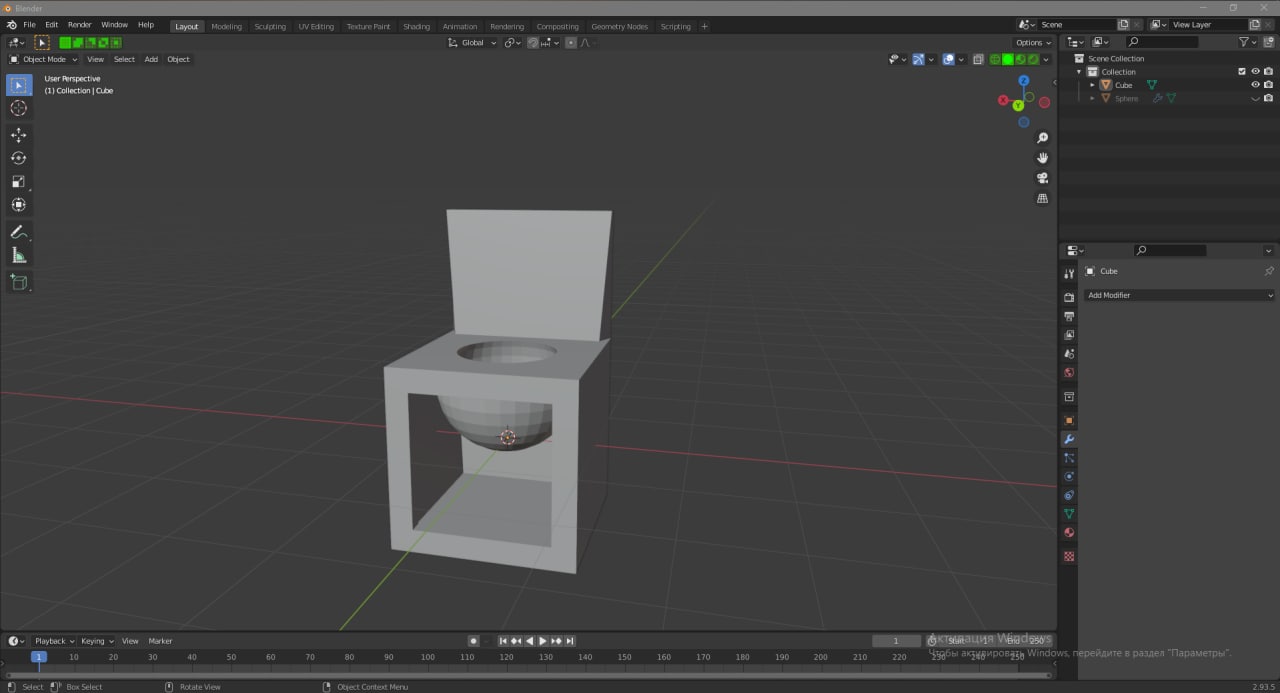Switch to the Sculpting workspace tab
Viewport: 1280px width, 693px height.
pos(269,26)
